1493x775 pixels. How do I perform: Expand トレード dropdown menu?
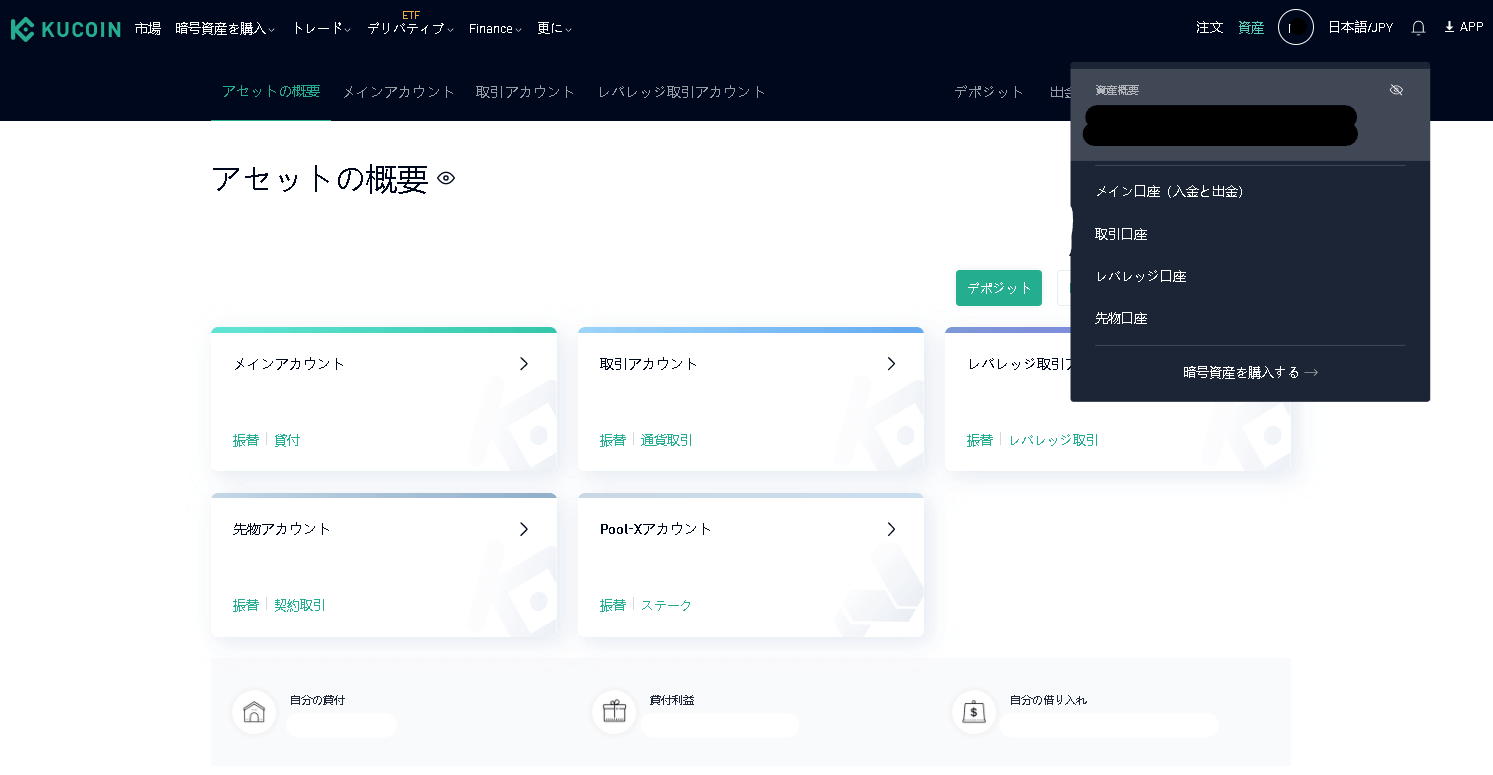click(x=321, y=28)
